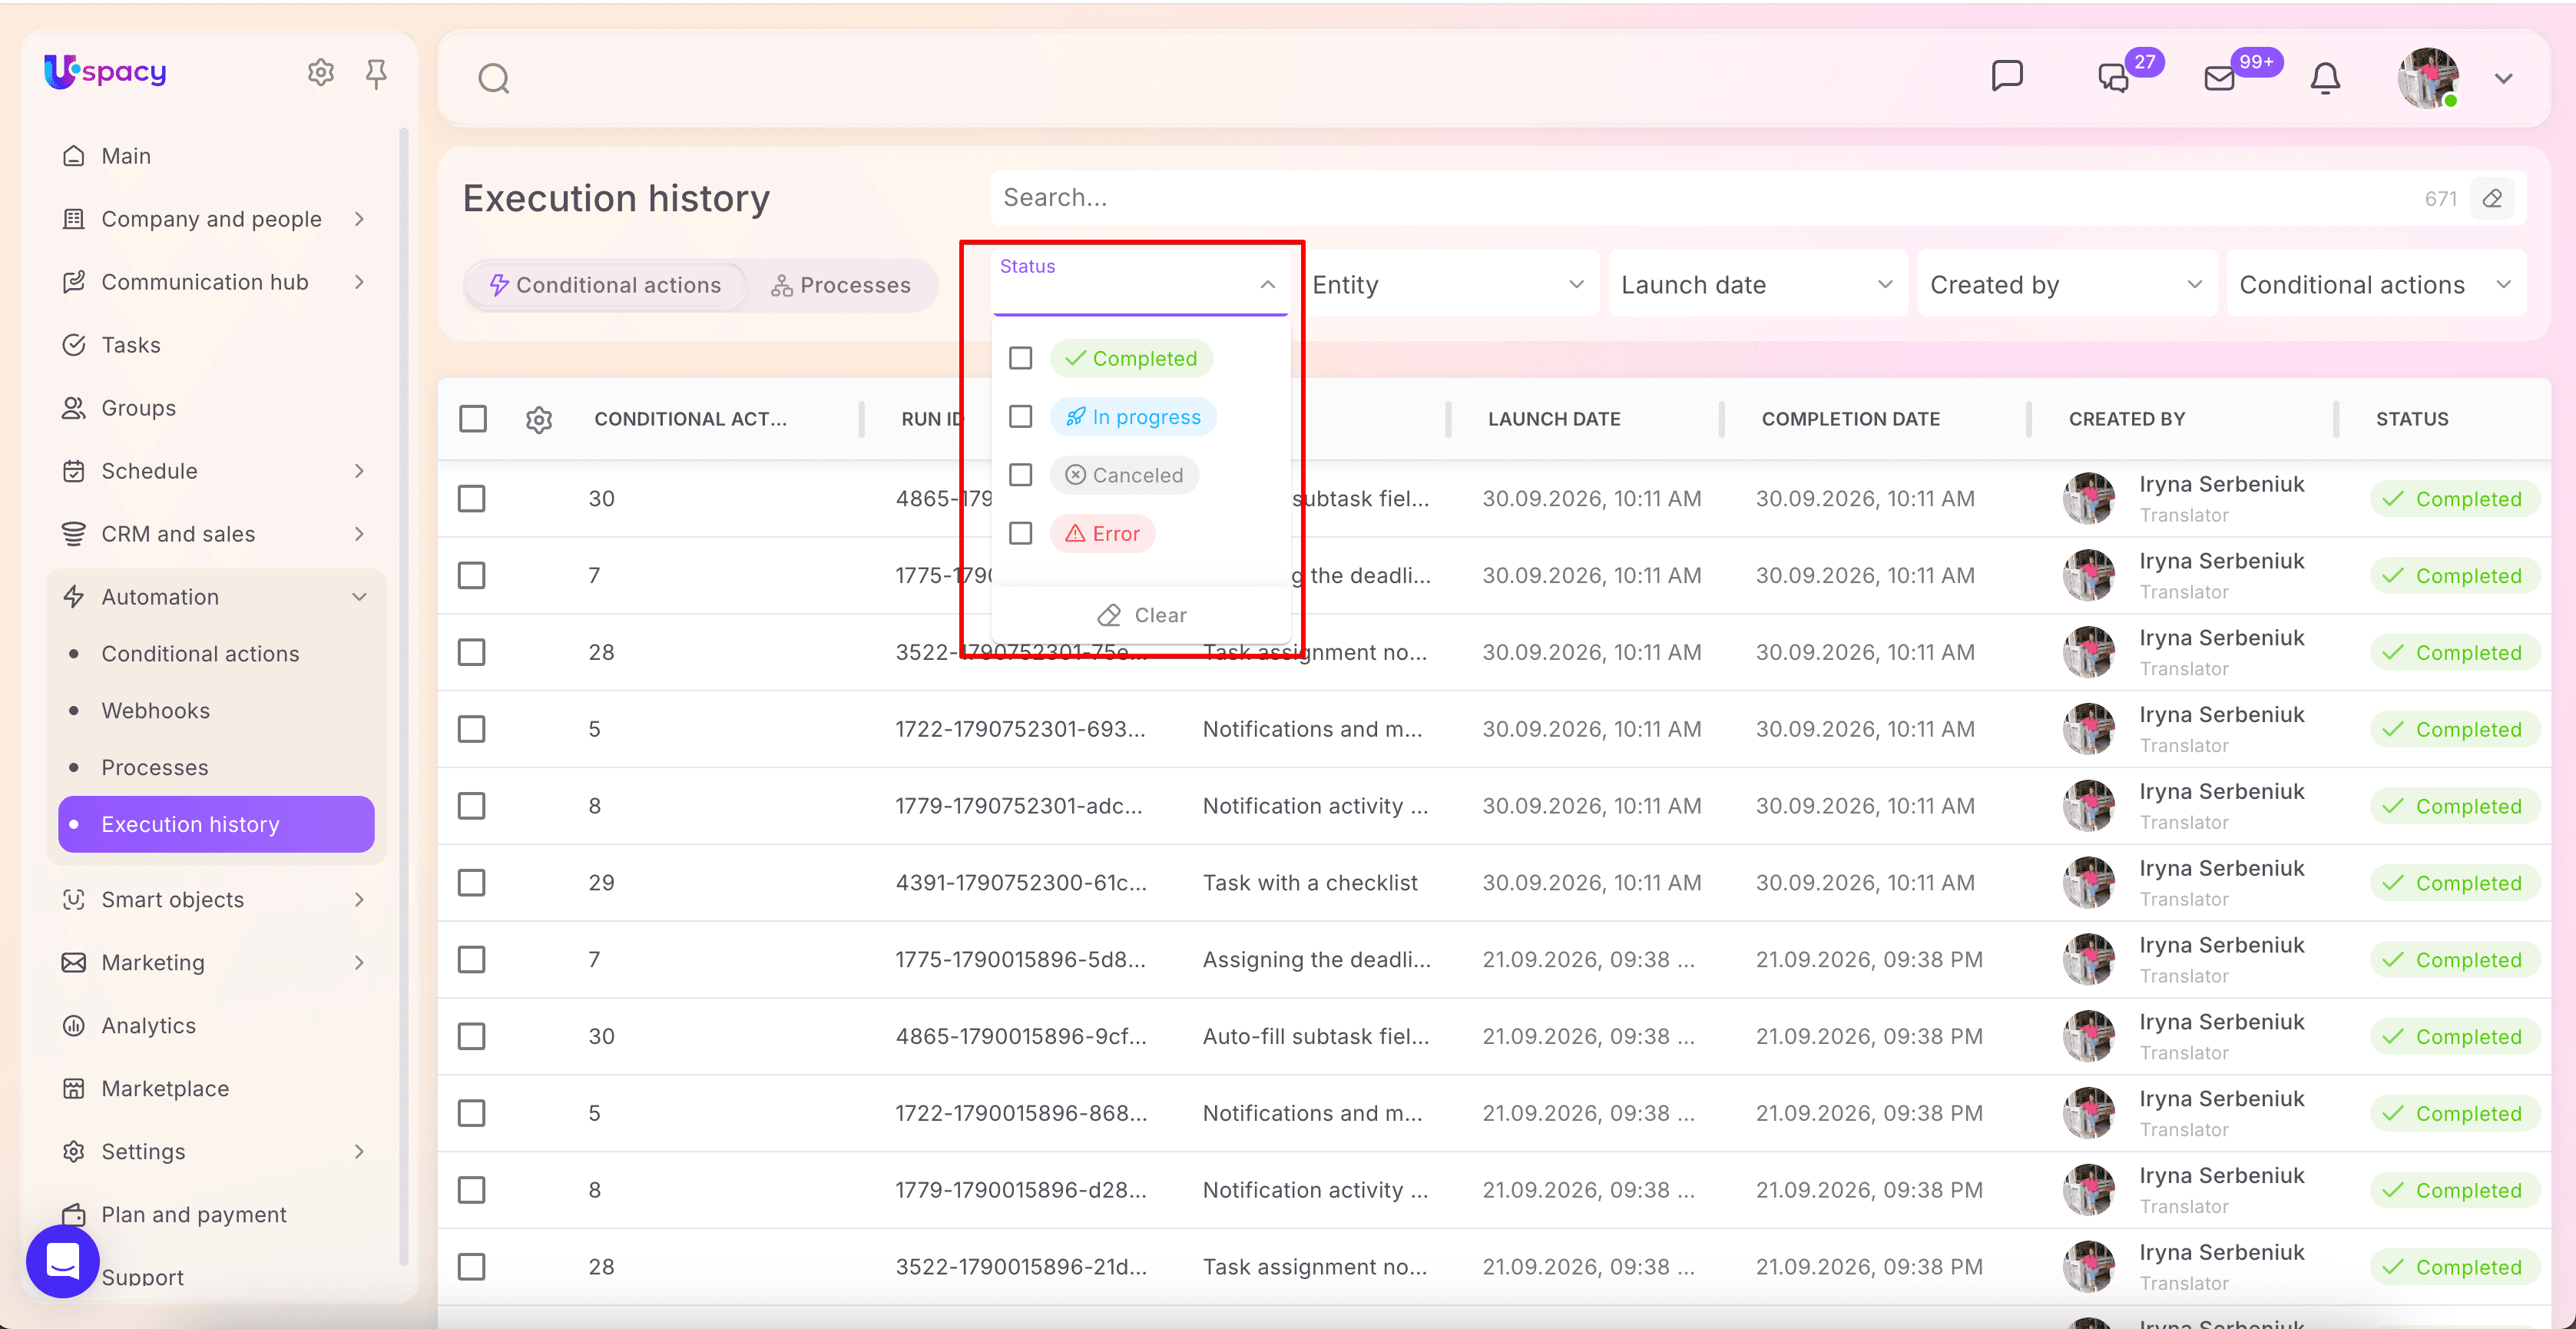This screenshot has width=2576, height=1329.
Task: Check the Canceled status checkbox
Action: tap(1020, 474)
